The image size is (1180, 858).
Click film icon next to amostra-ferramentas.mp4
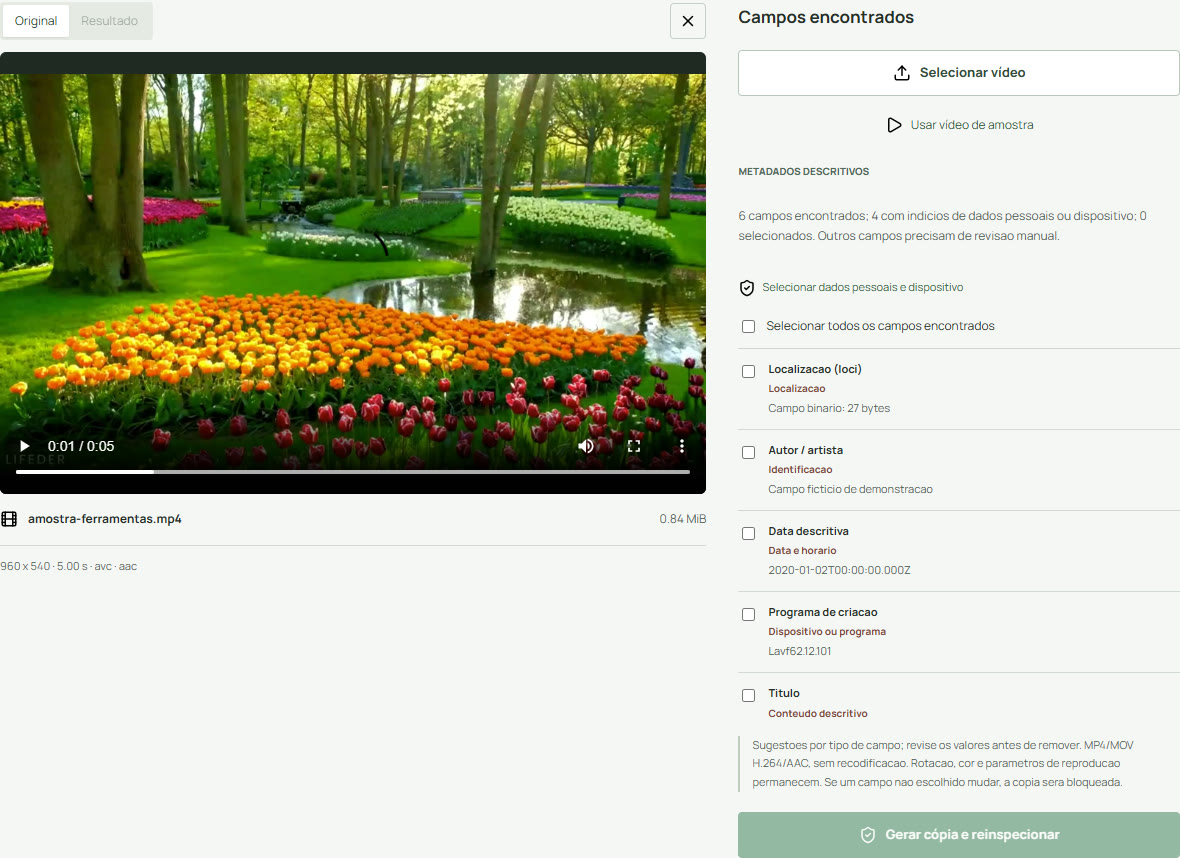point(9,519)
